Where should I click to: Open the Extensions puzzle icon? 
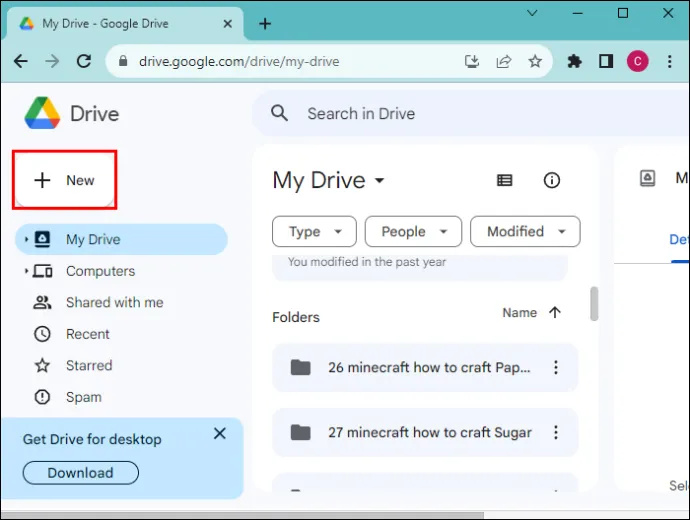574,61
